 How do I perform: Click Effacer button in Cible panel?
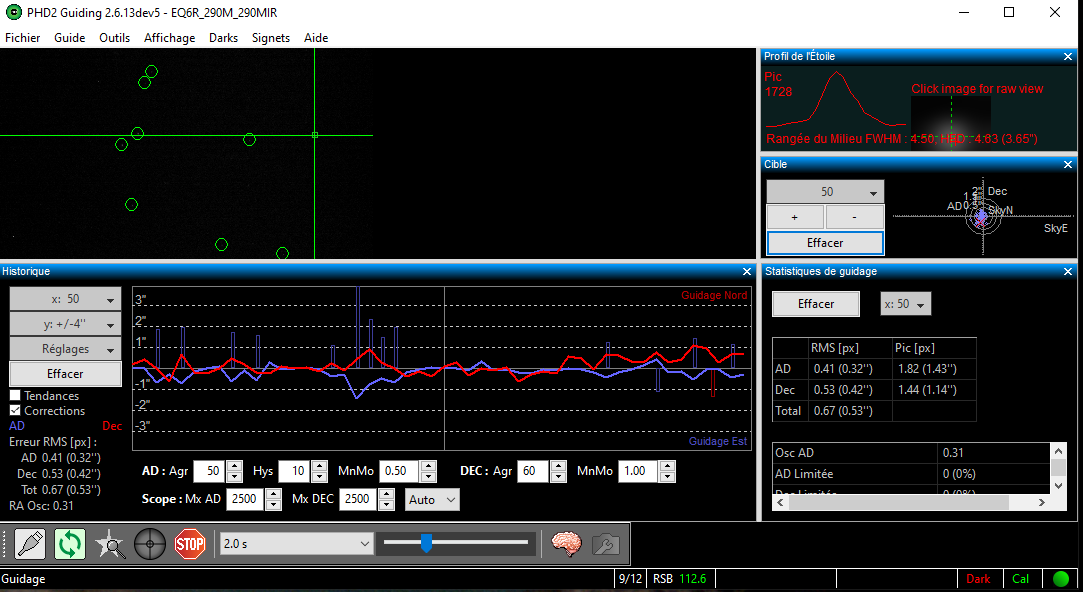coord(825,243)
